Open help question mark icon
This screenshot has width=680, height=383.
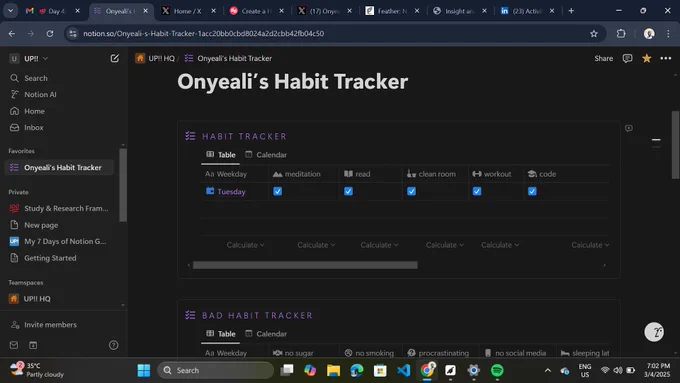click(114, 345)
